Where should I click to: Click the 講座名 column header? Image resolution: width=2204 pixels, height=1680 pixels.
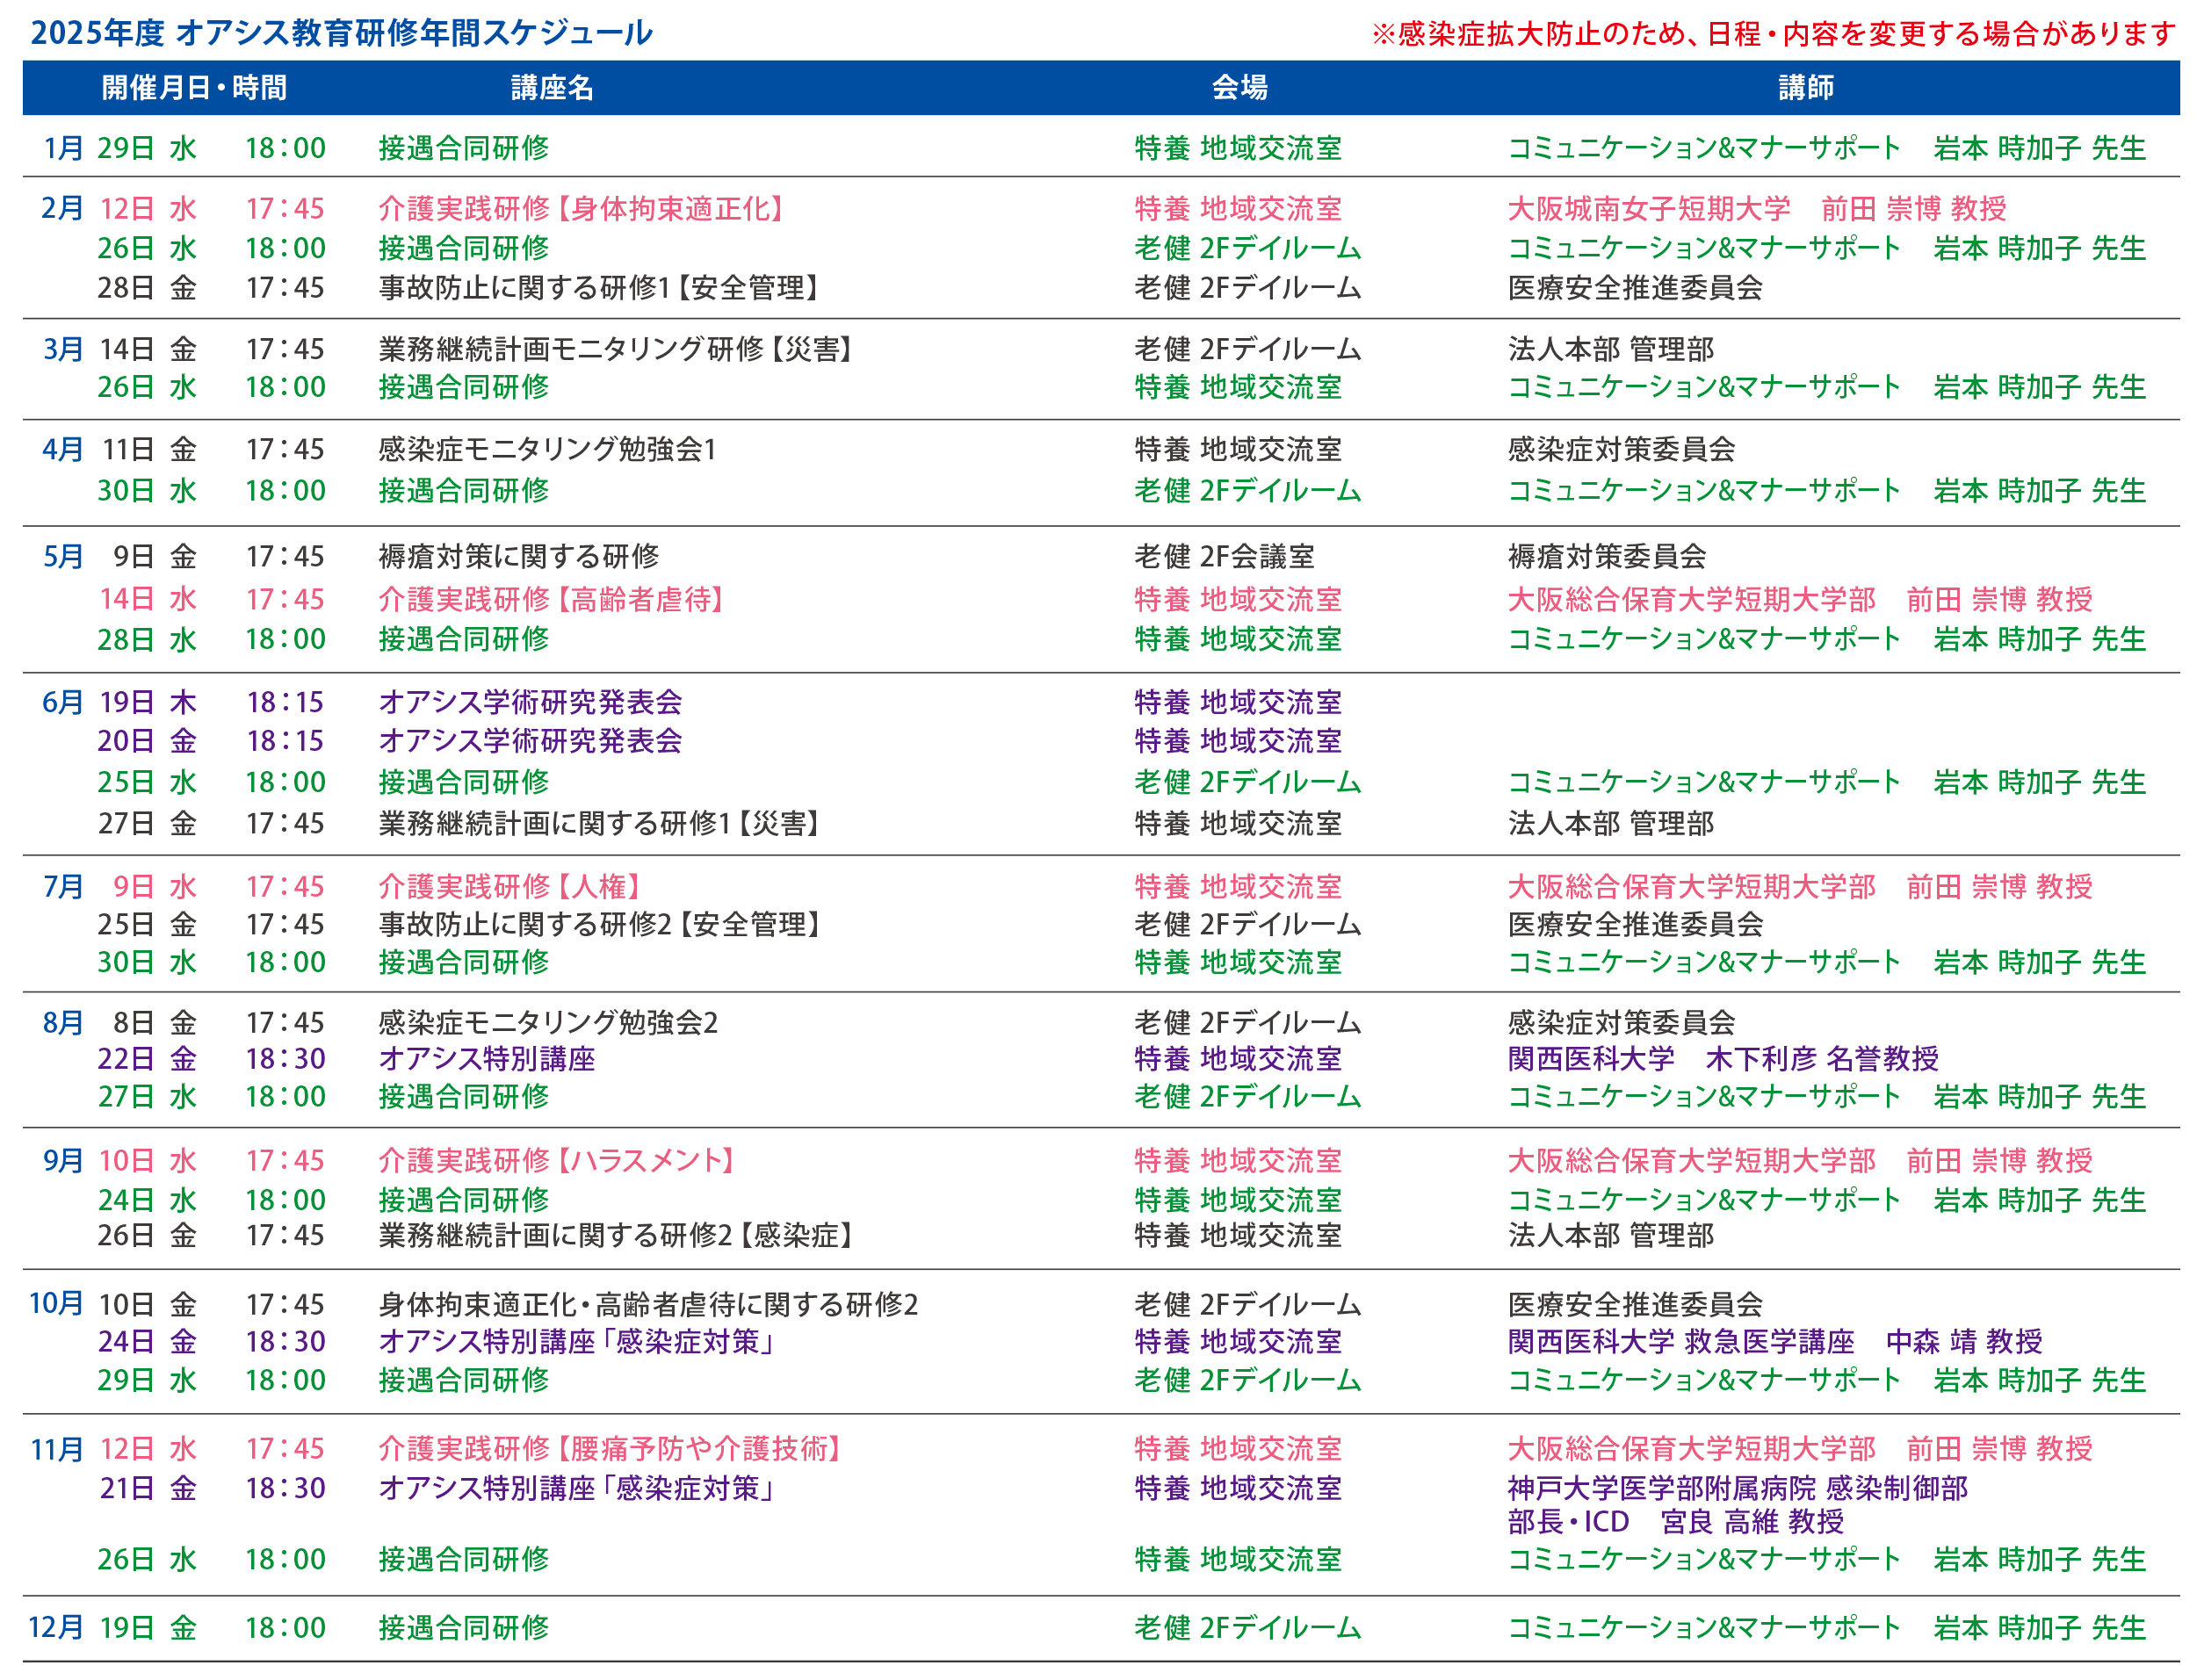(552, 88)
